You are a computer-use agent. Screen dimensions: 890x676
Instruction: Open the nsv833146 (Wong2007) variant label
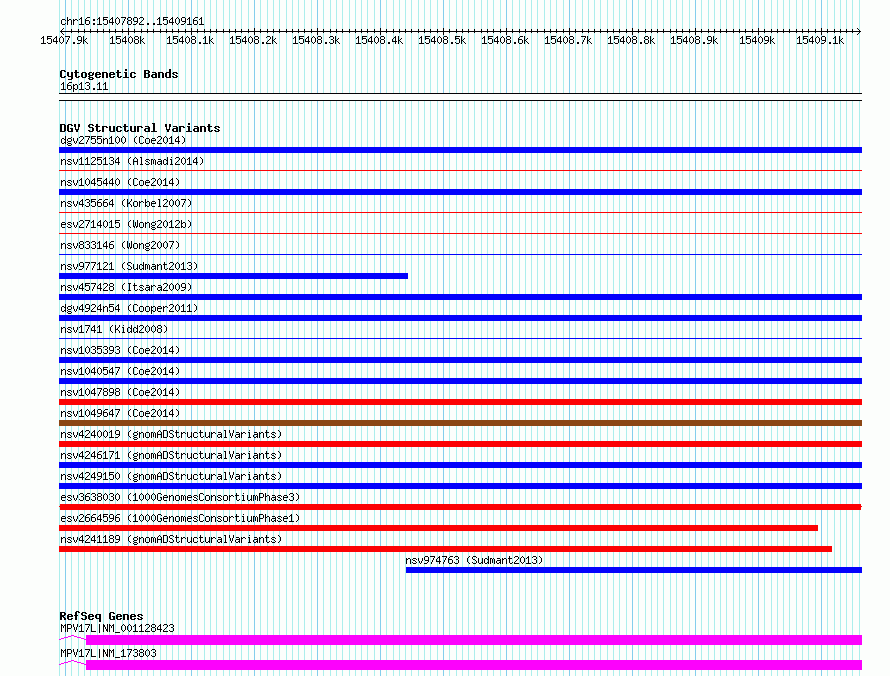click(120, 245)
